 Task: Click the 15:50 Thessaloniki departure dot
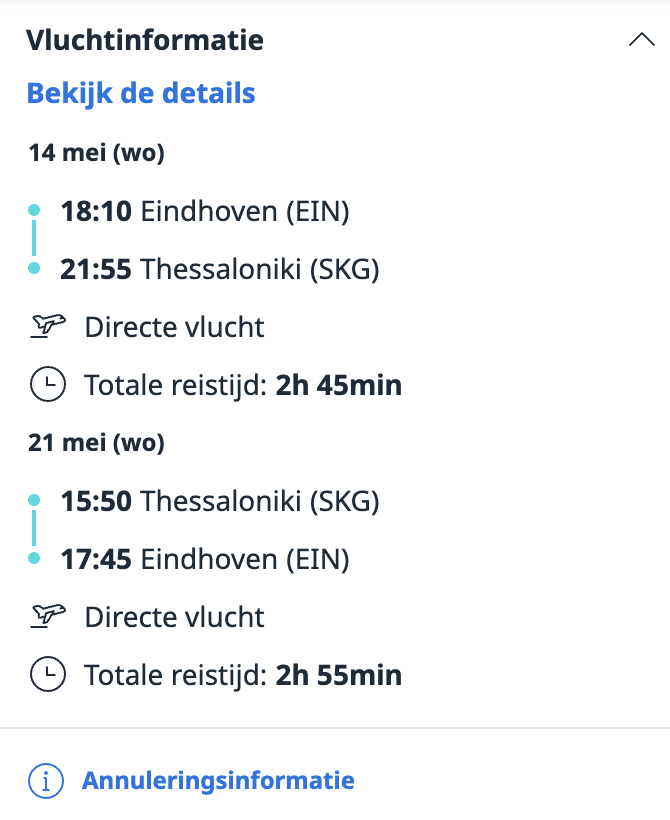point(34,499)
